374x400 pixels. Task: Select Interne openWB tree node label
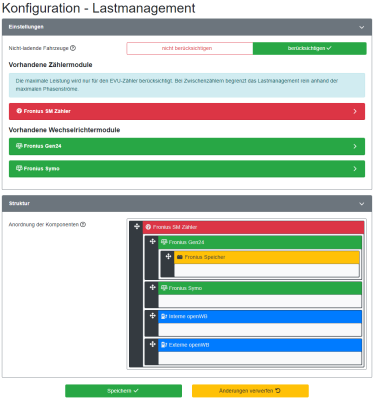coord(188,316)
